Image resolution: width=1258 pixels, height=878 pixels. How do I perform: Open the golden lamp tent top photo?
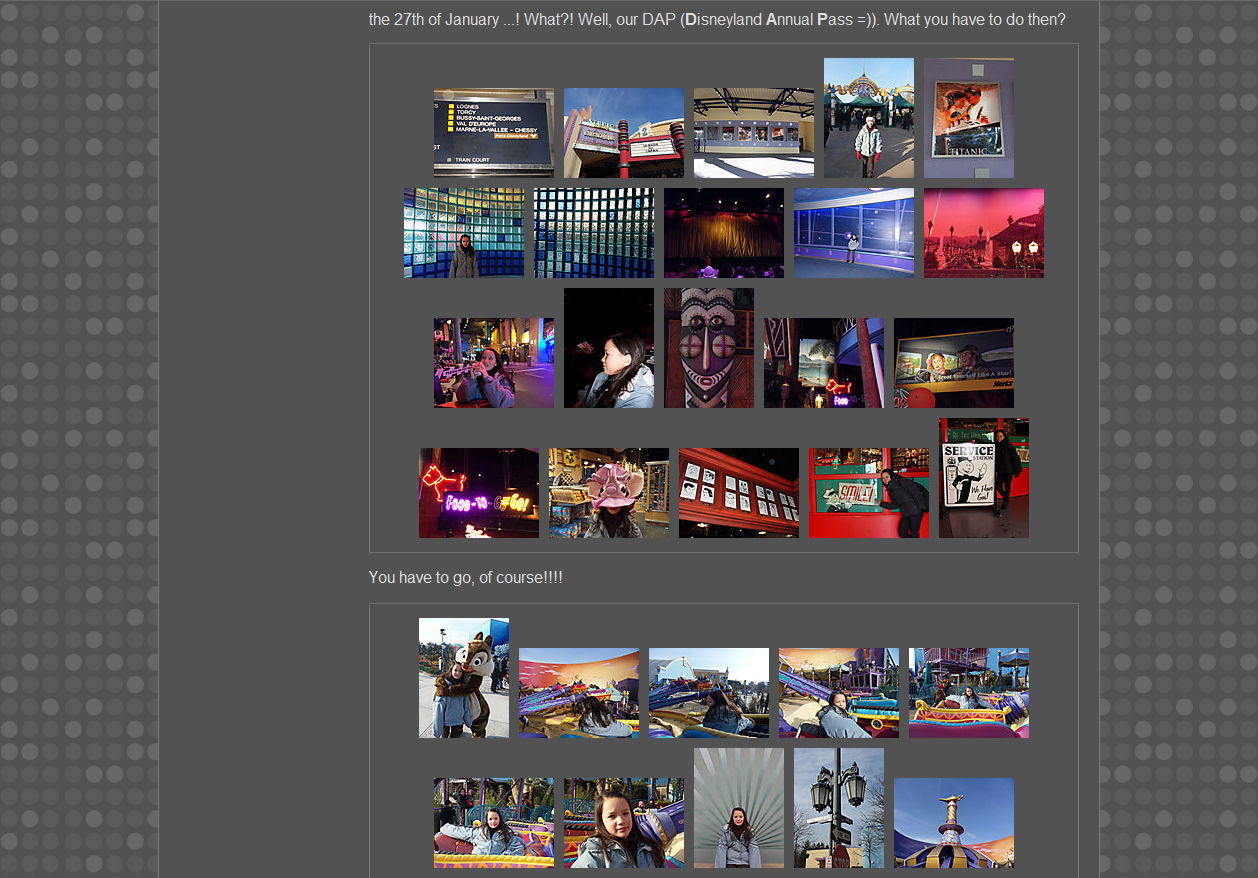[x=953, y=823]
